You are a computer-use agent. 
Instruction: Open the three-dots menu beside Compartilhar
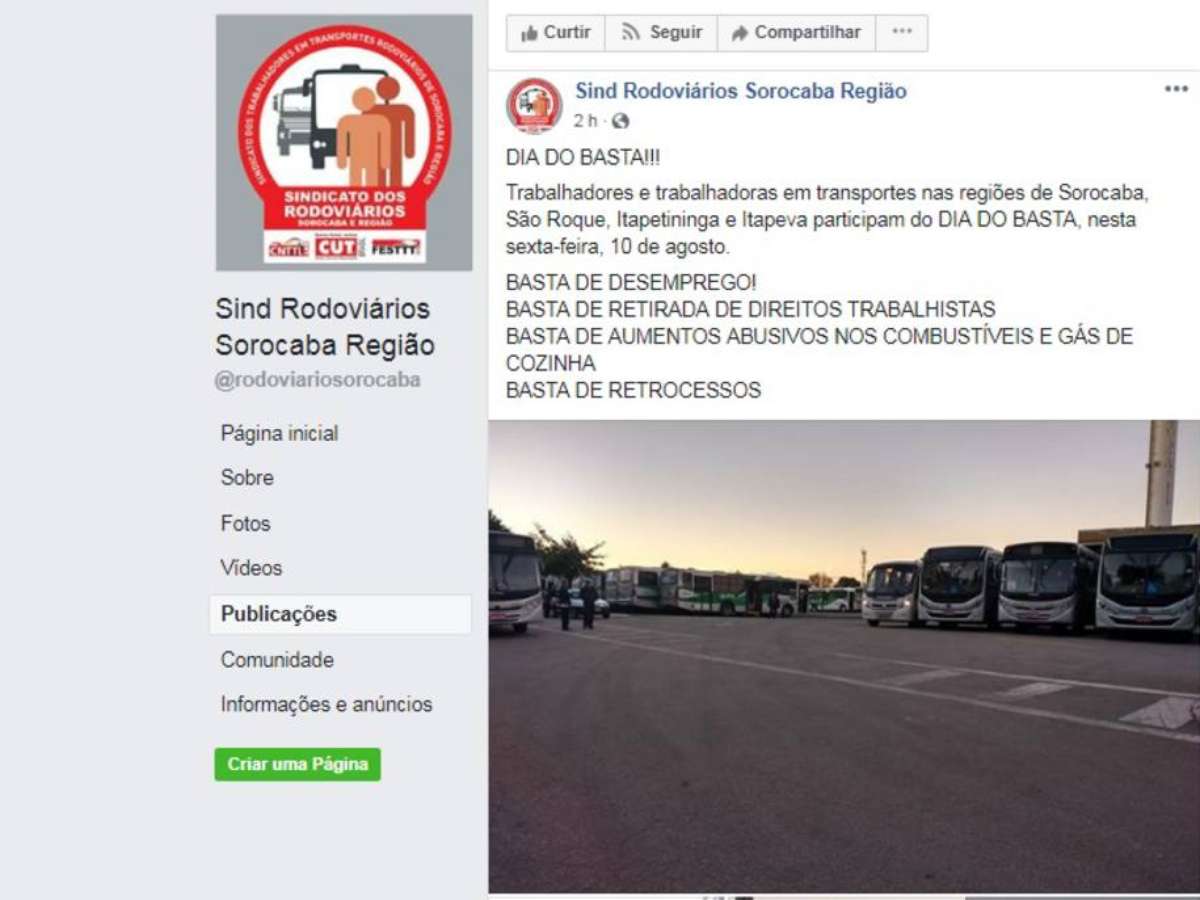tap(902, 33)
